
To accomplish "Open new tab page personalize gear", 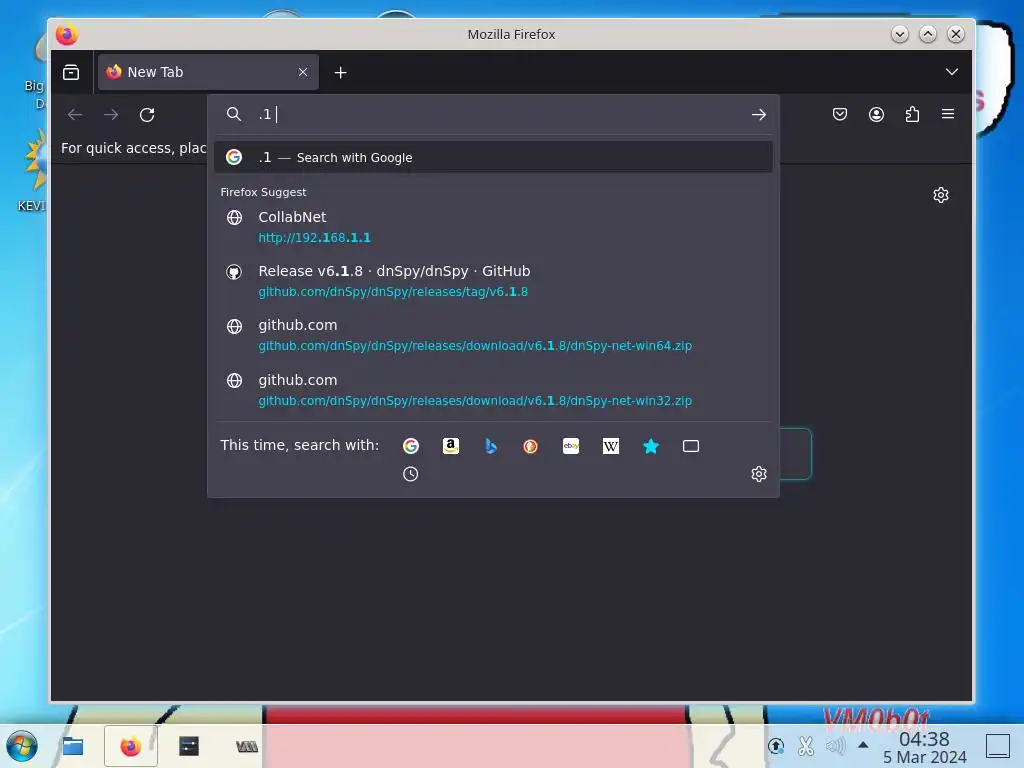I will 941,195.
